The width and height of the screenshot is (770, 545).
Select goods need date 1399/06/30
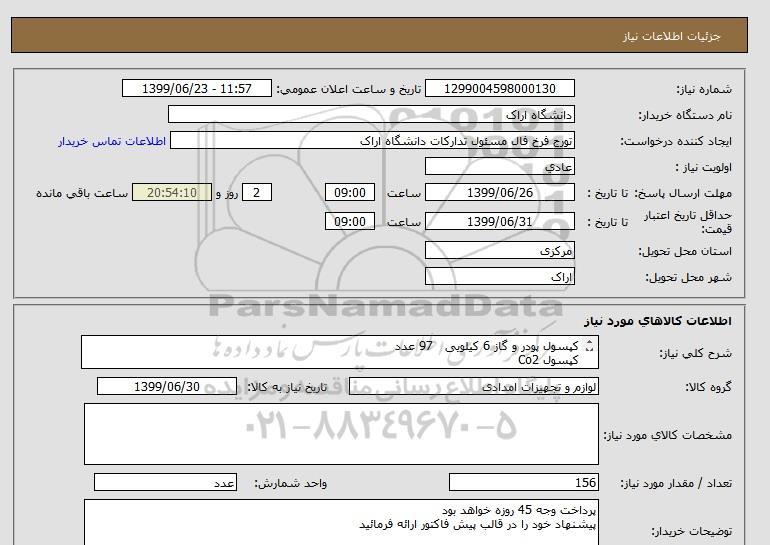167,386
